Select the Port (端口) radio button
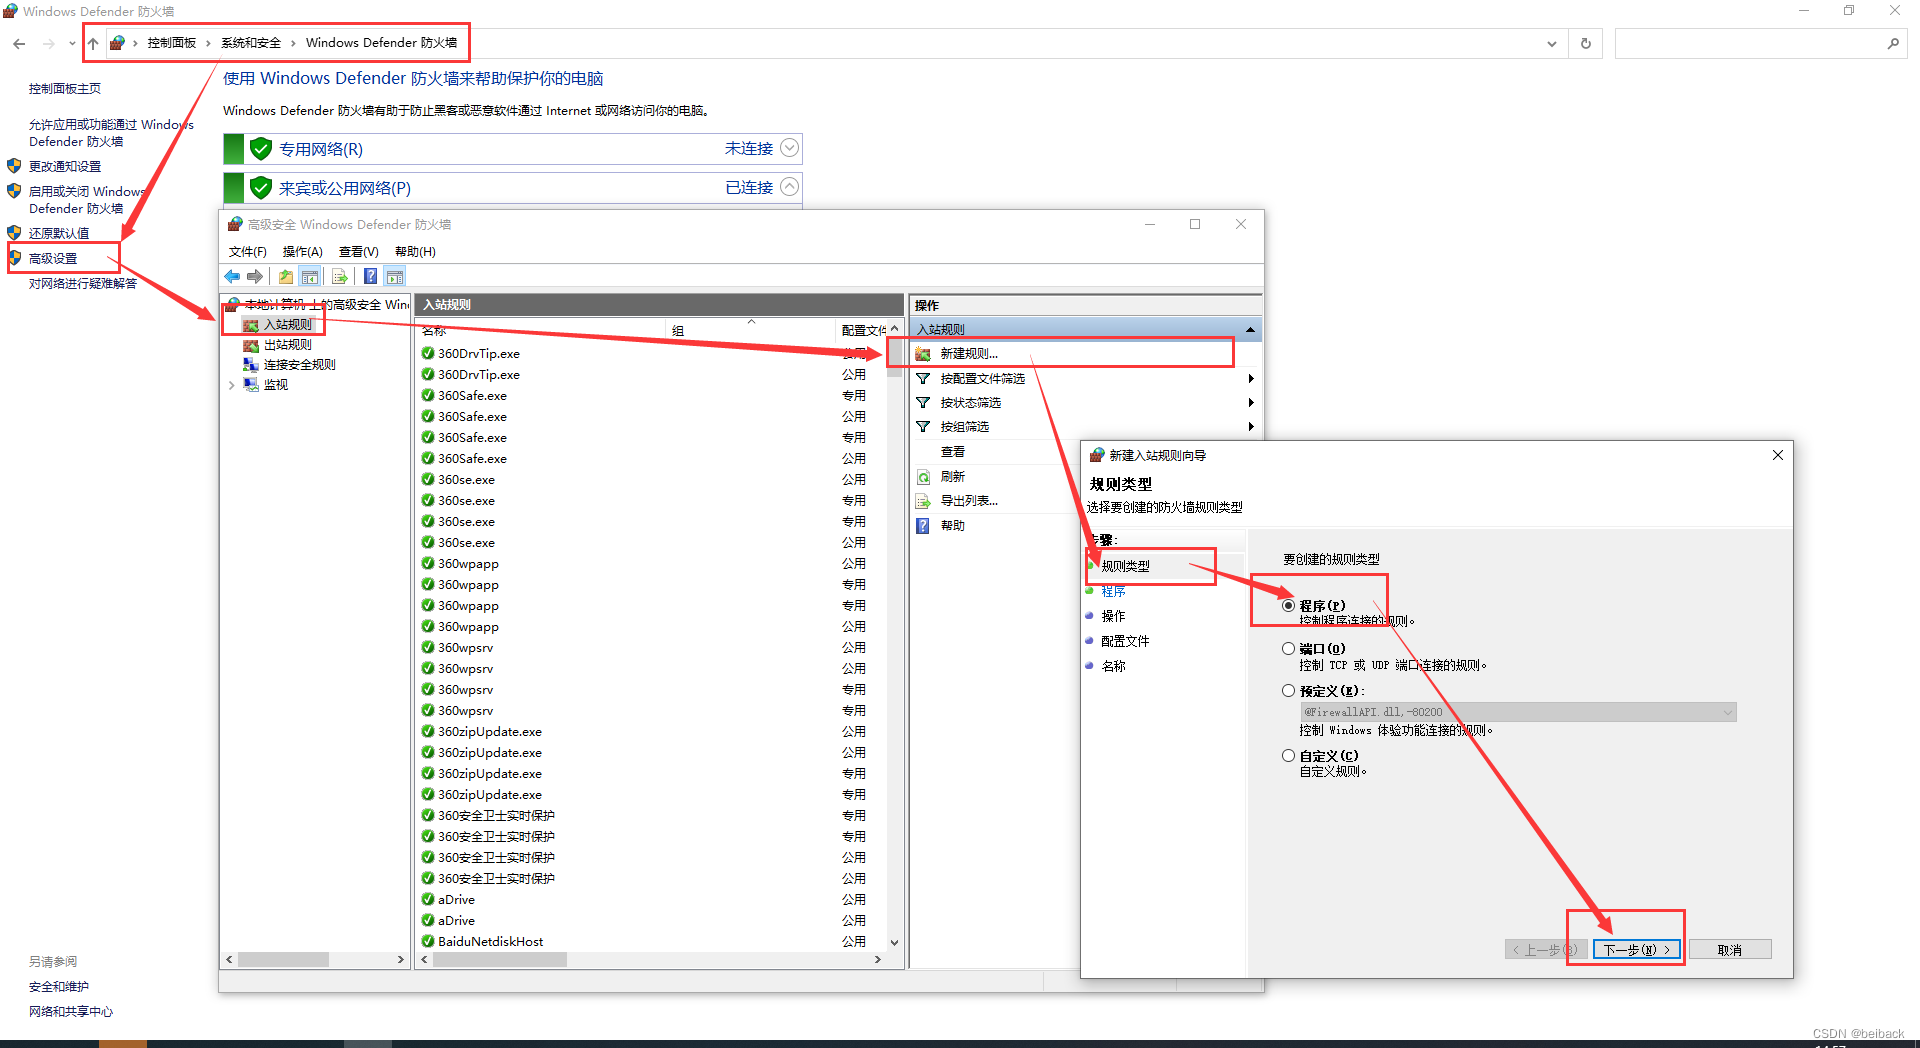The image size is (1920, 1048). click(x=1288, y=649)
